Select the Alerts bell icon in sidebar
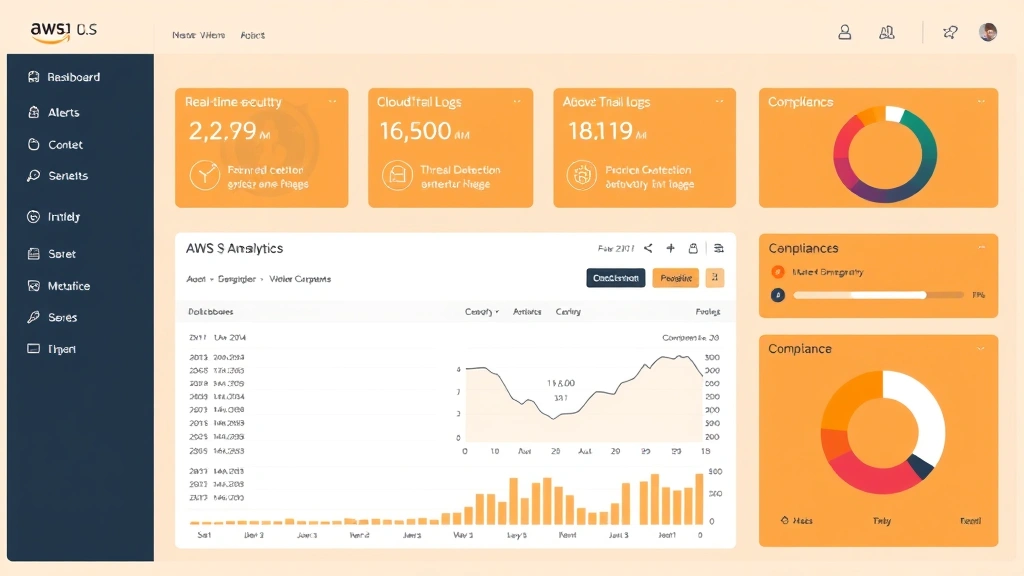Image resolution: width=1024 pixels, height=576 pixels. click(35, 112)
